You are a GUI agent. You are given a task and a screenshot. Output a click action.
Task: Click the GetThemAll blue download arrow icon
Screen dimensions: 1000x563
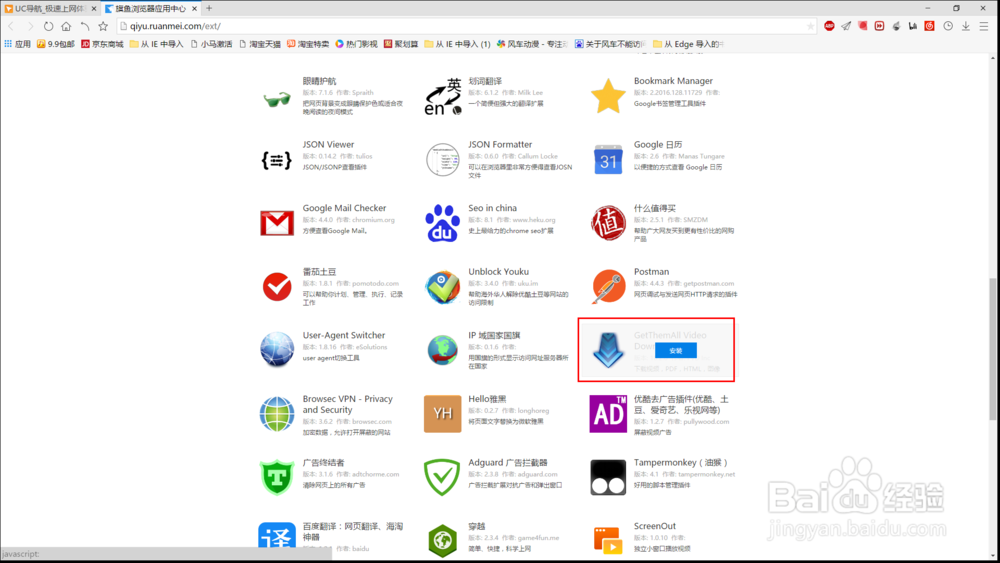[608, 350]
